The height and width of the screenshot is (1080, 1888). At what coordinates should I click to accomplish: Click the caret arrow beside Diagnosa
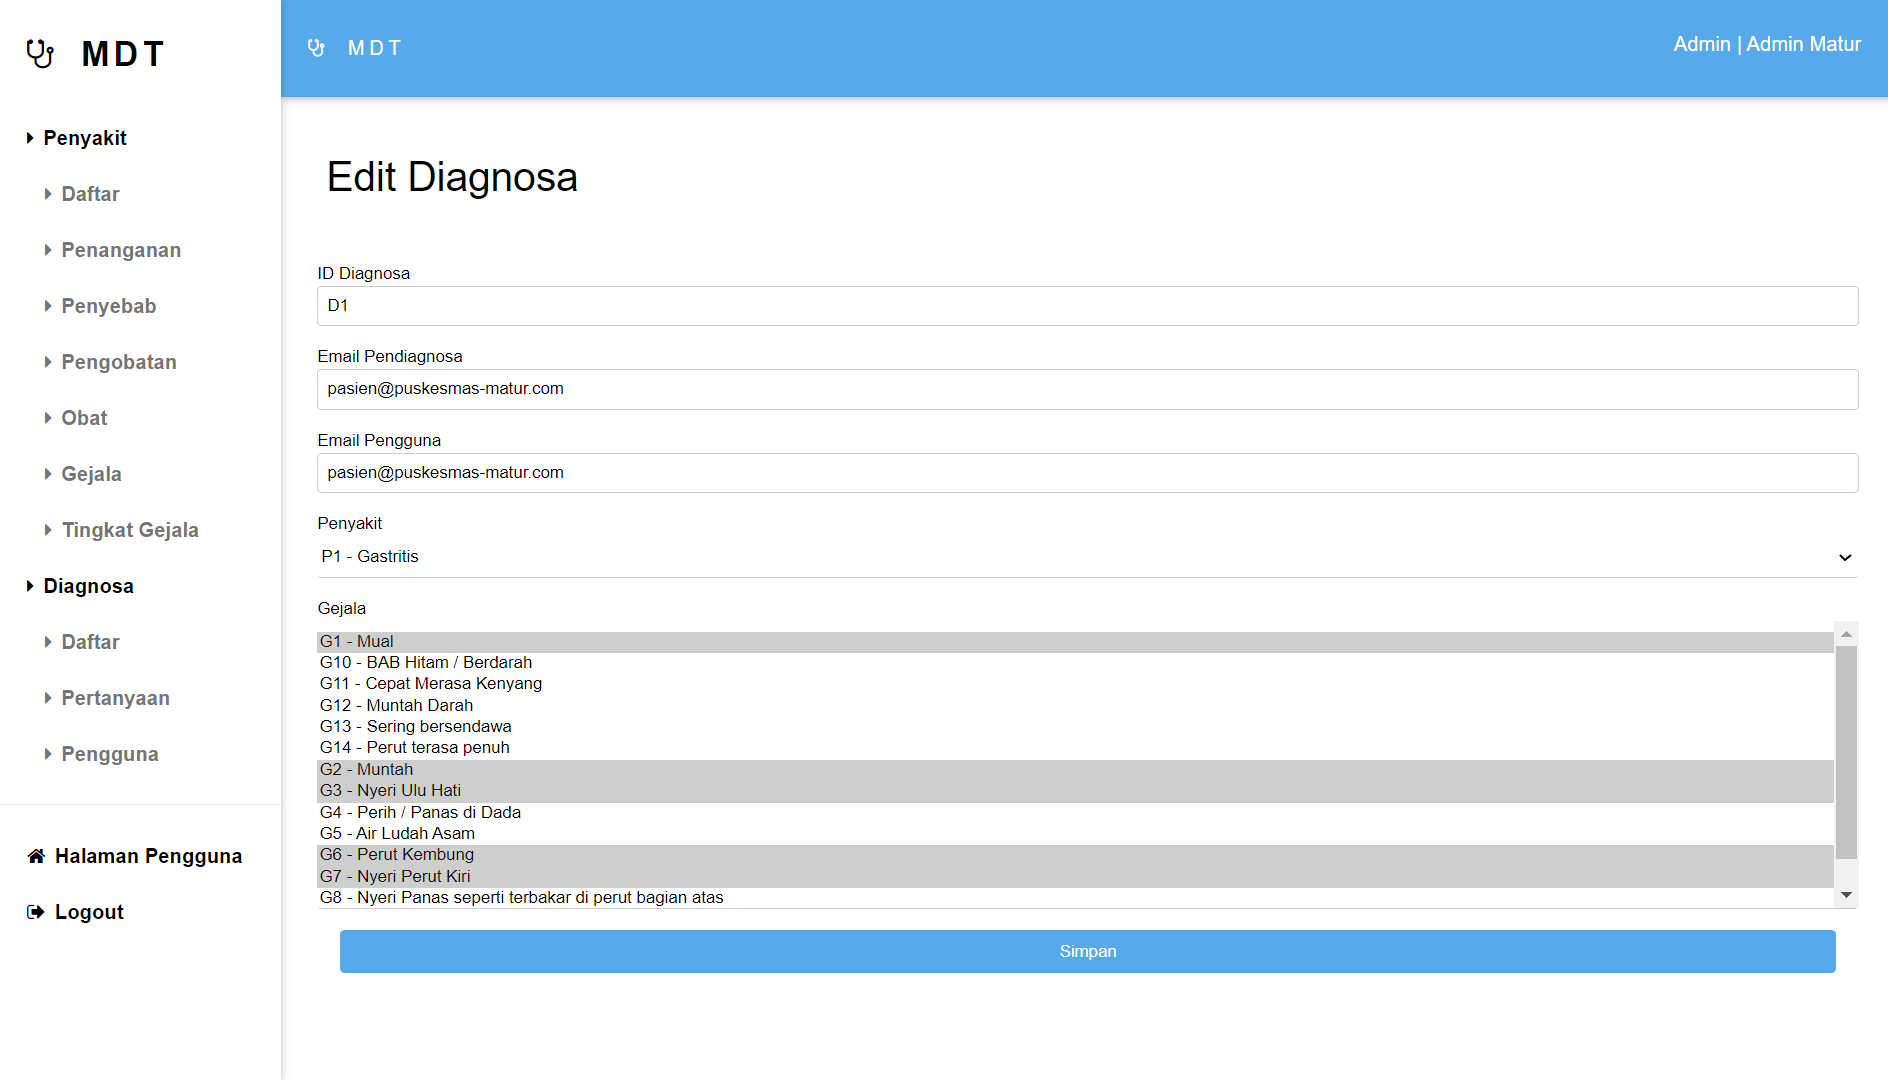pos(30,586)
